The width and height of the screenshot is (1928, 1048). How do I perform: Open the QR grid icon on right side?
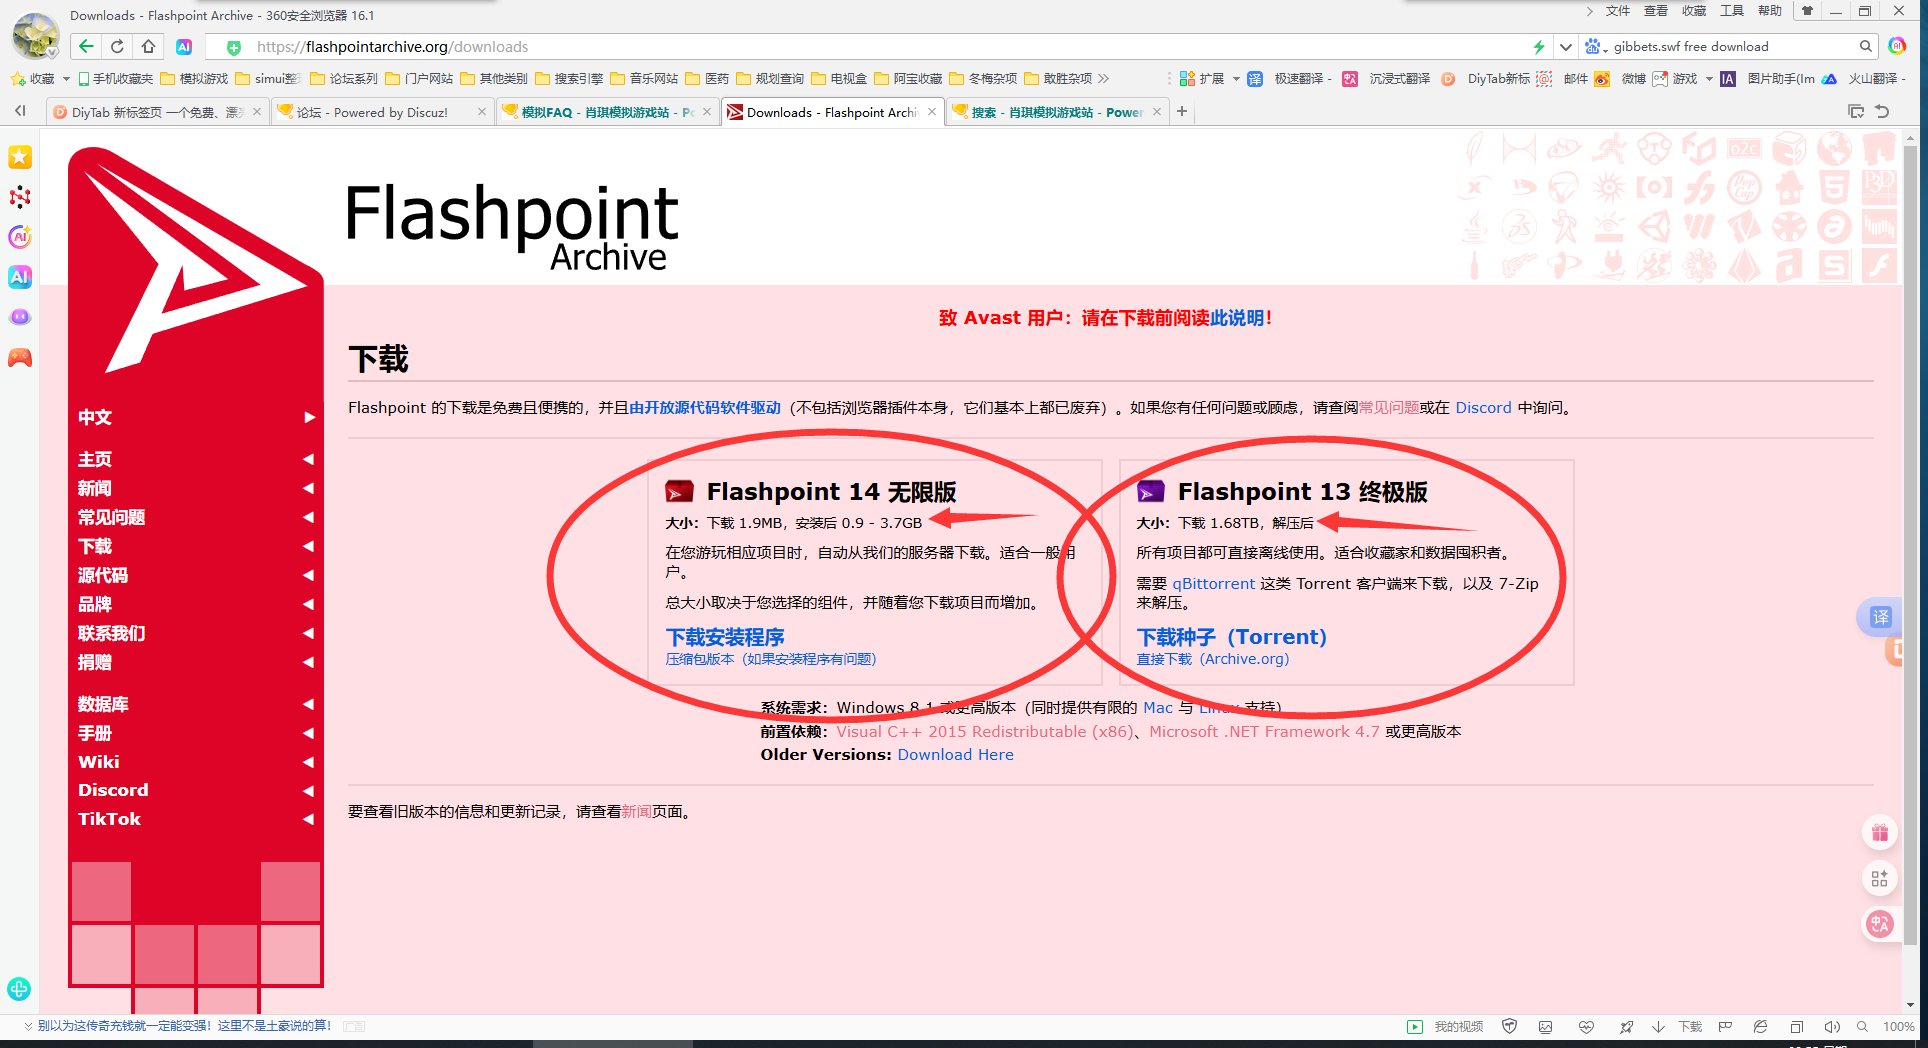pyautogui.click(x=1880, y=878)
